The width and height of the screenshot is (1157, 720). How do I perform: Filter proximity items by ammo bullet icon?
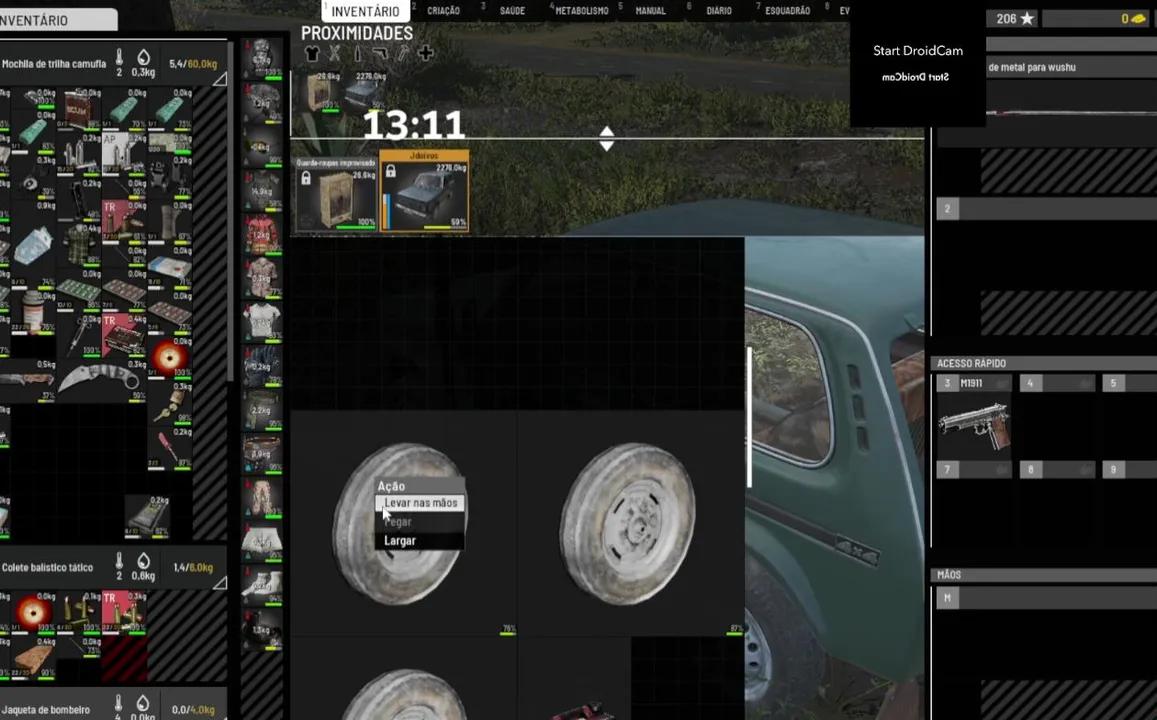click(357, 53)
